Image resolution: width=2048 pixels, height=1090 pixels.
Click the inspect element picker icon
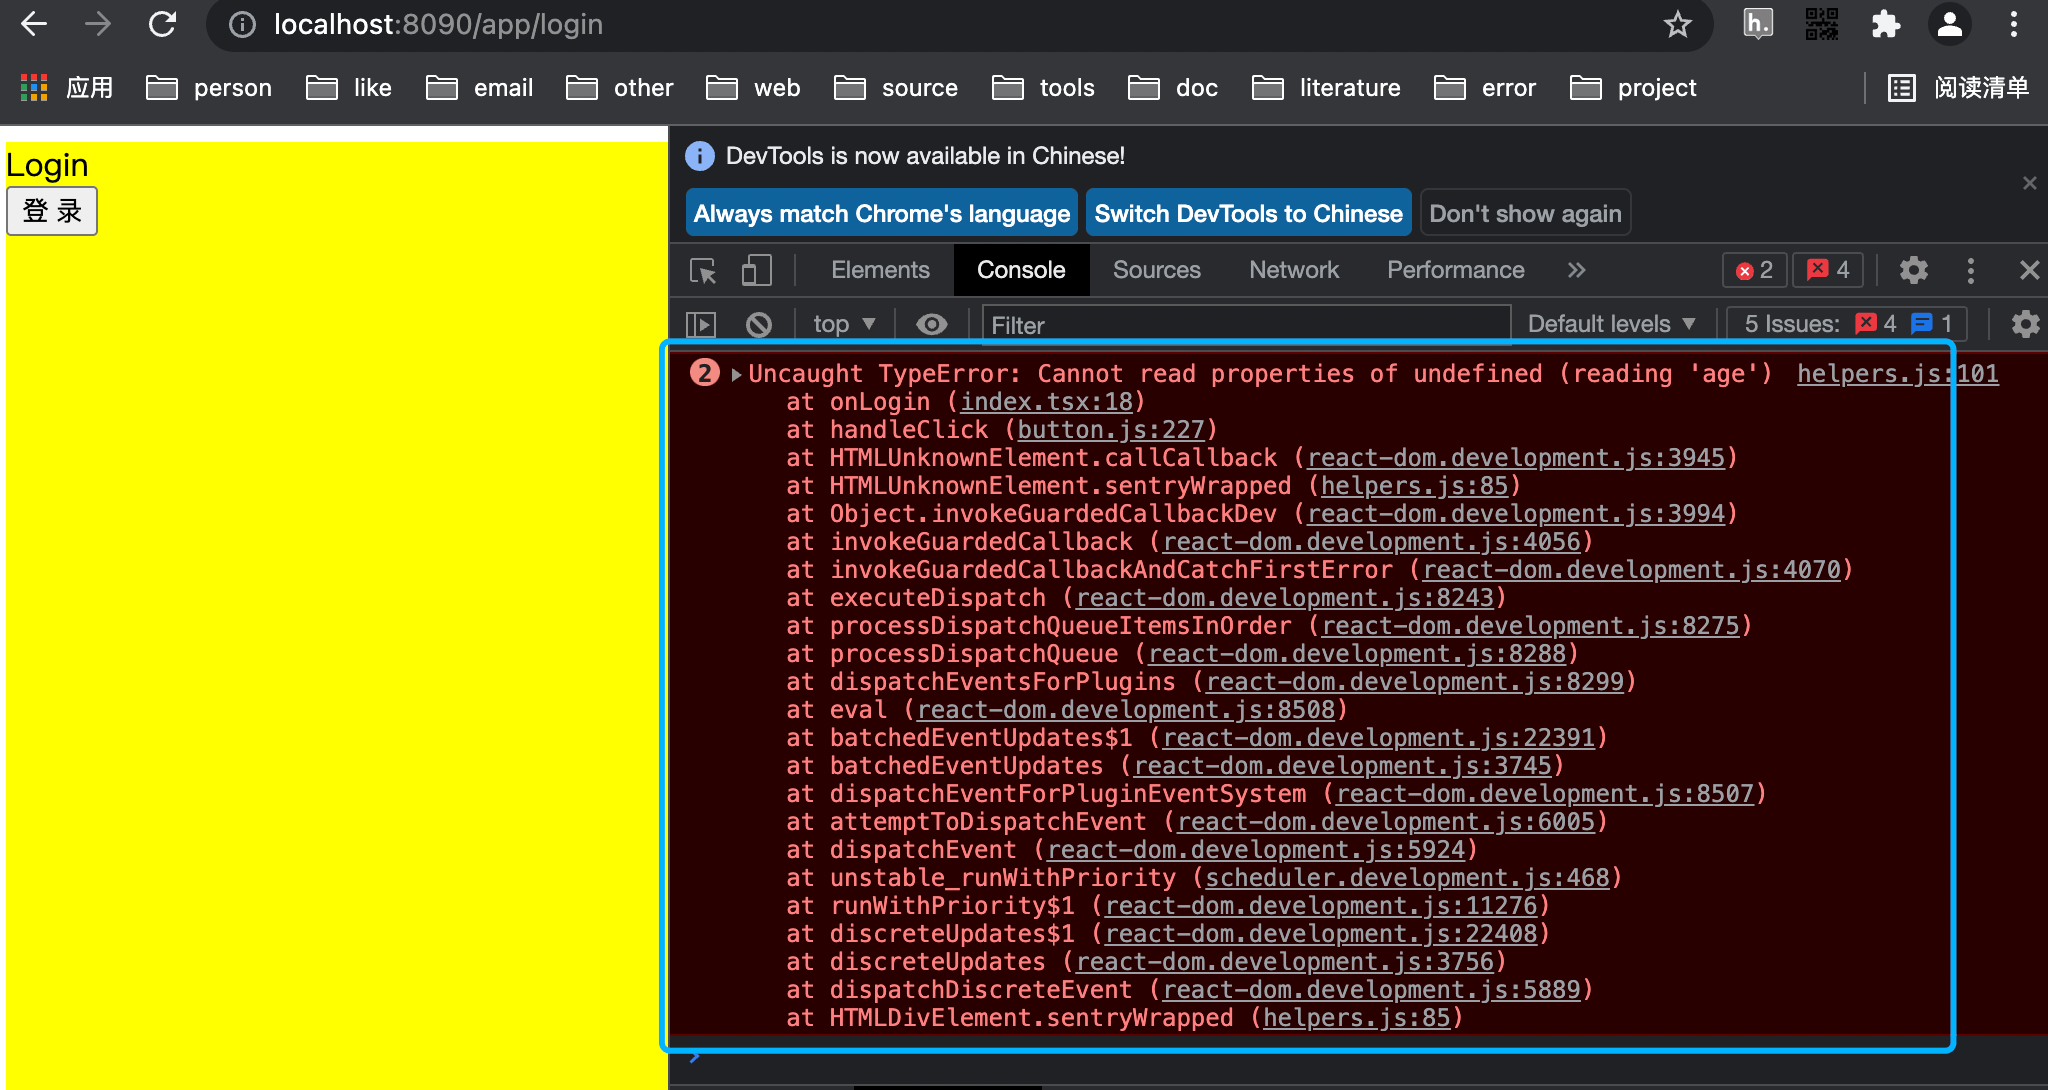coord(703,271)
